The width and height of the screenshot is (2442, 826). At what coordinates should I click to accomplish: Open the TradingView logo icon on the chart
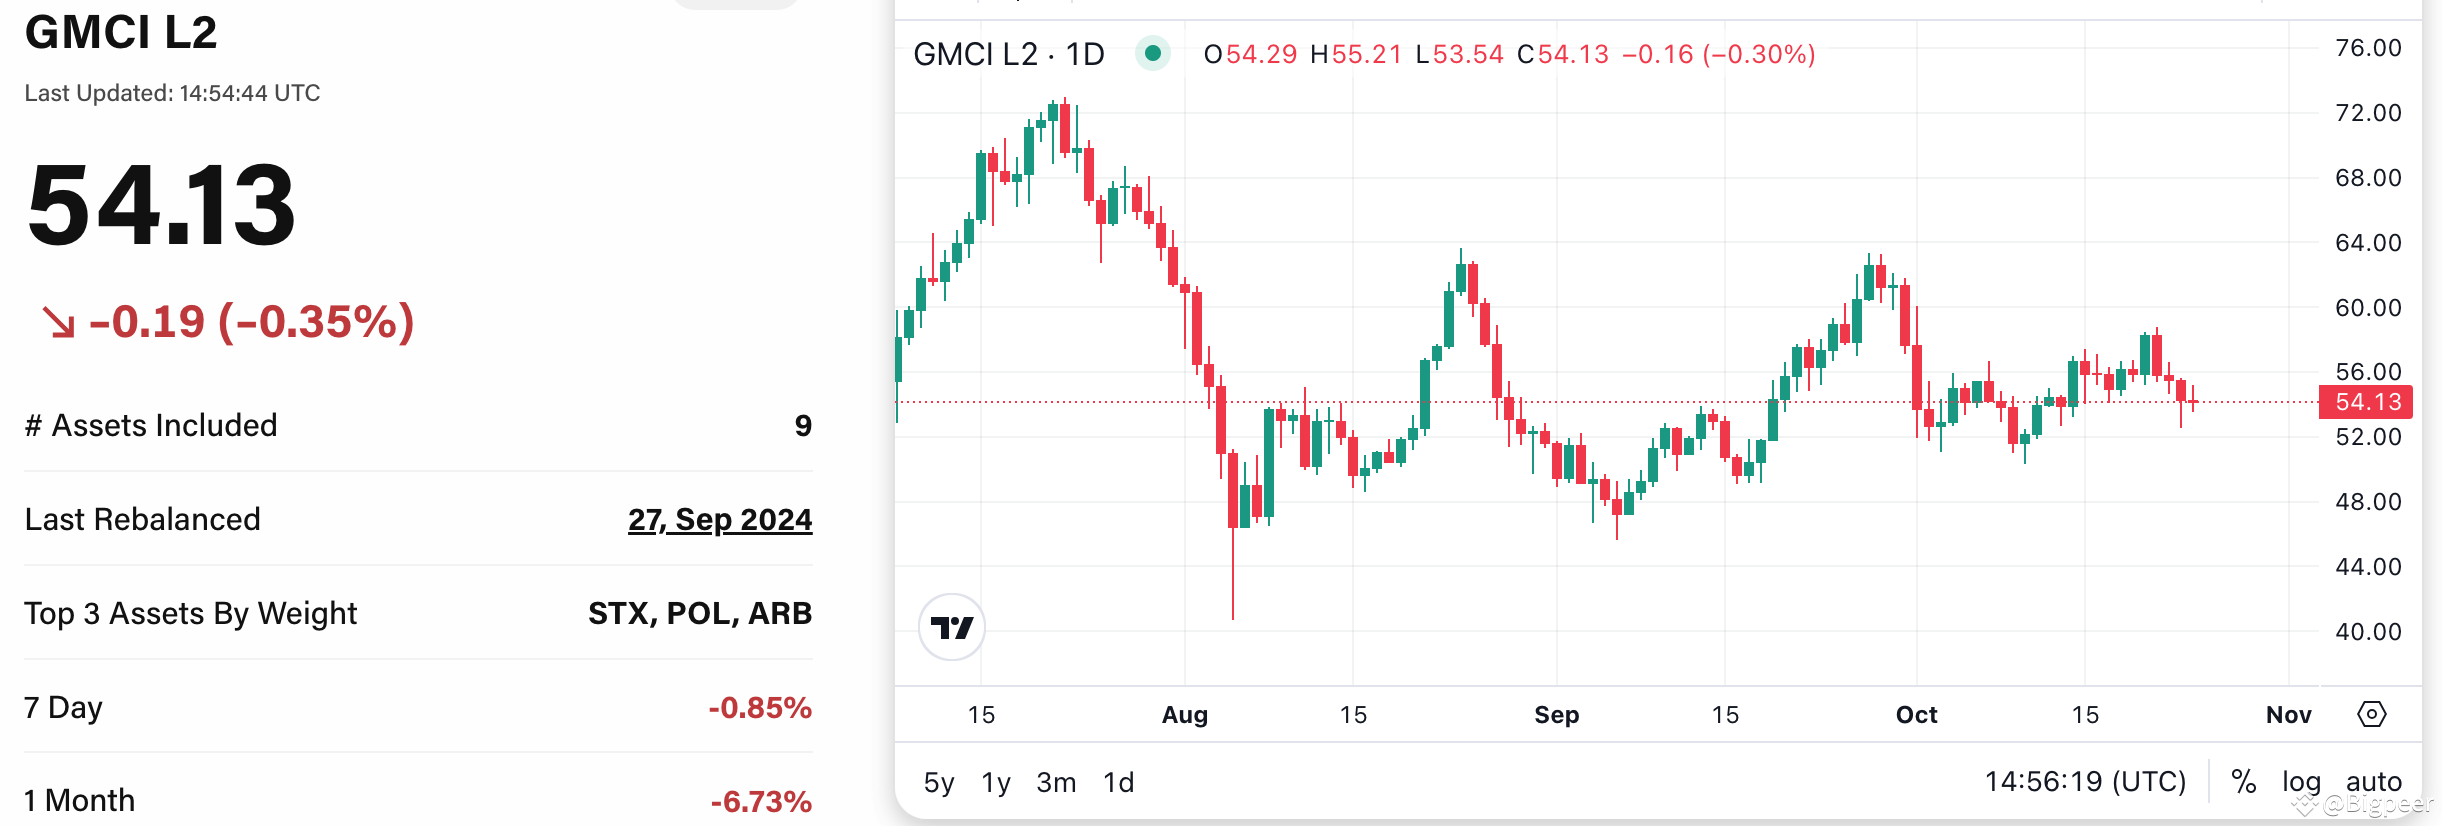[953, 627]
